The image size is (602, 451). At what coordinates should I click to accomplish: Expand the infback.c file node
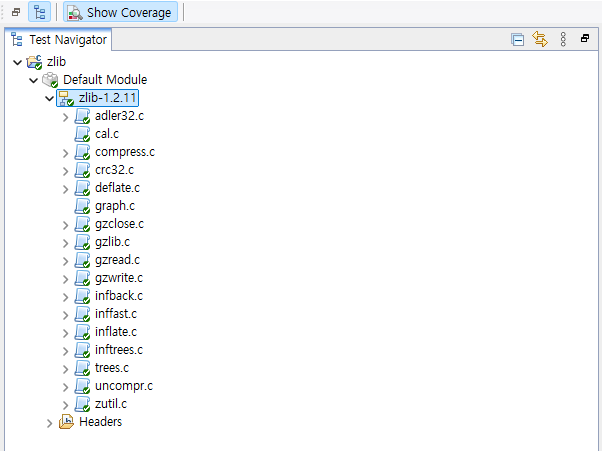click(66, 297)
